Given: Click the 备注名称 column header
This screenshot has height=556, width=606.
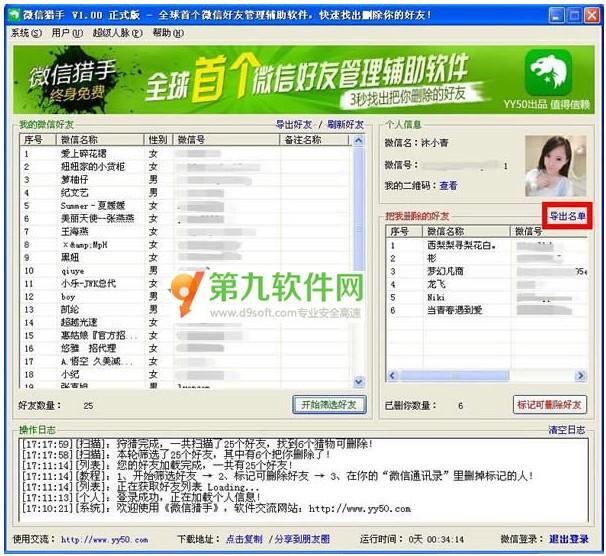Looking at the screenshot, I should (x=314, y=139).
